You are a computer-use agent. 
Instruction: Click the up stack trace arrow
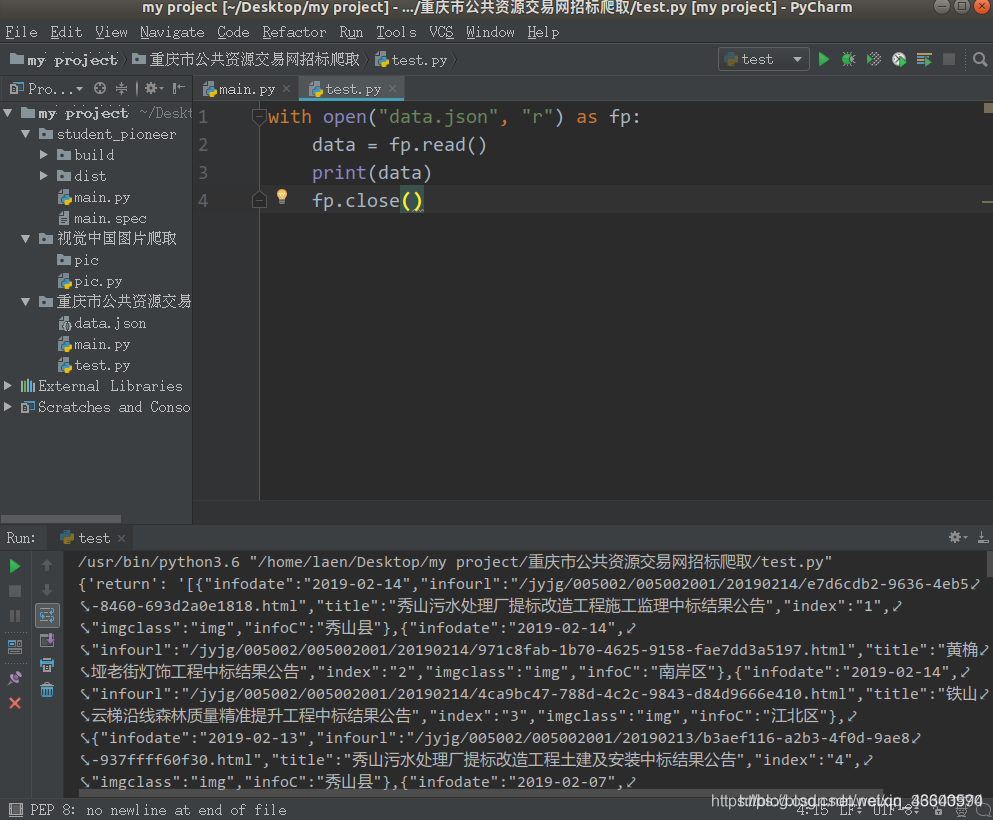click(47, 565)
